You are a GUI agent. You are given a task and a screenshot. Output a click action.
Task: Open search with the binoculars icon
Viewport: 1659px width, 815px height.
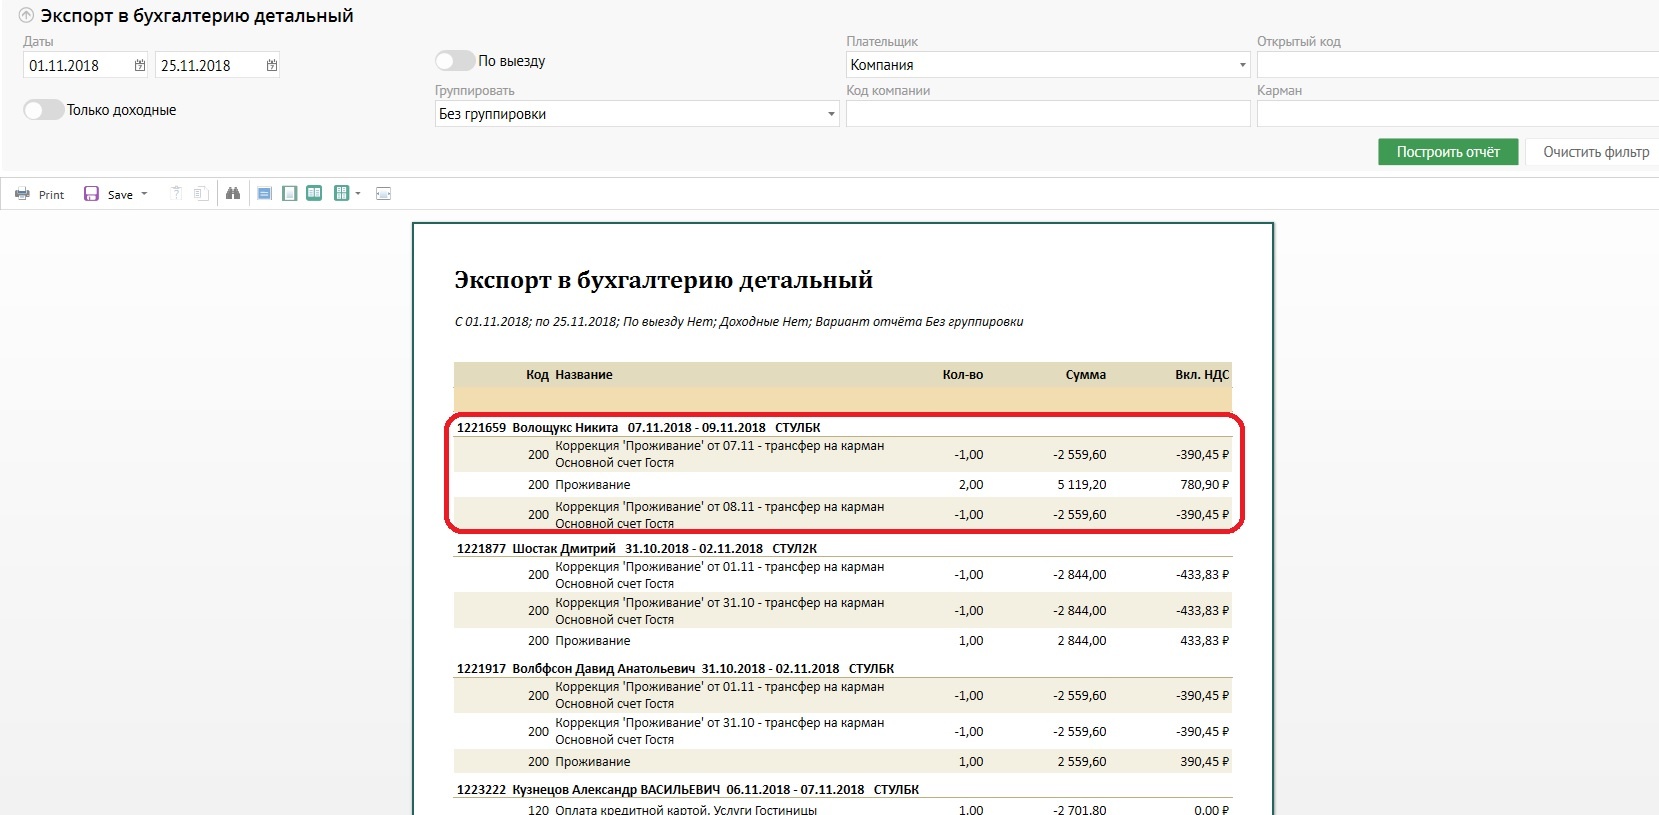(233, 194)
